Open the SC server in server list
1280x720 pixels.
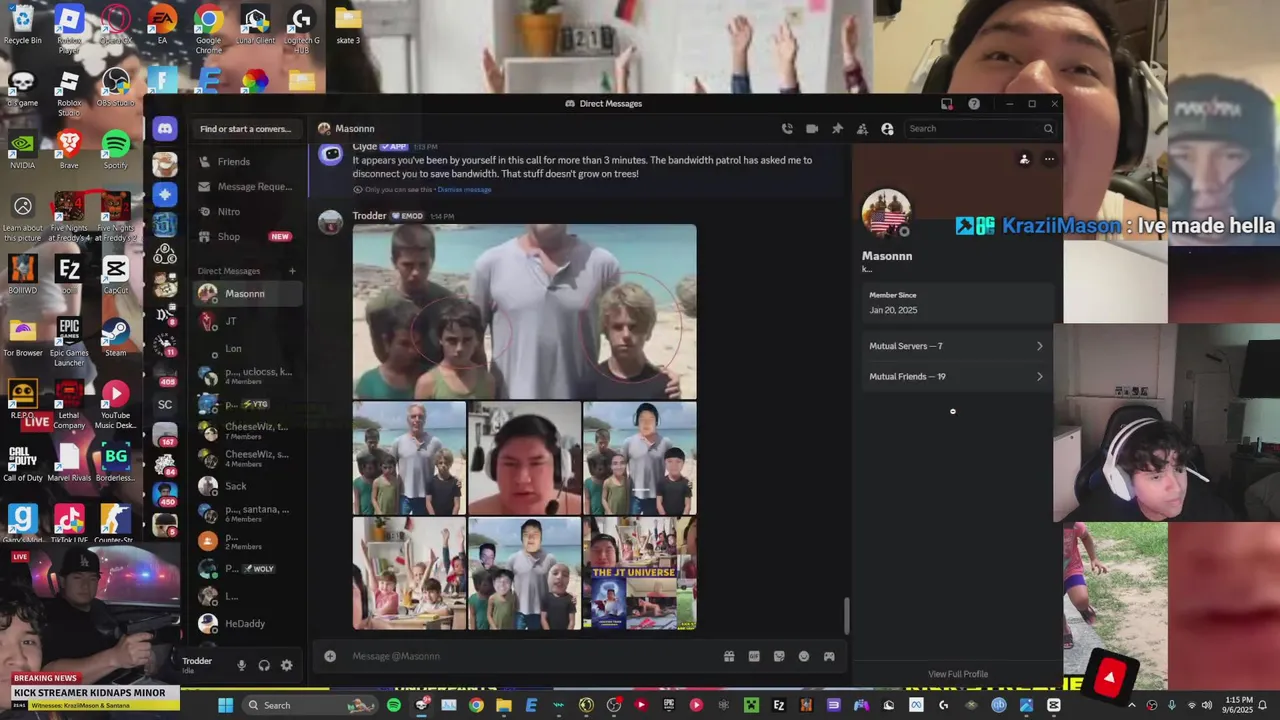[165, 404]
